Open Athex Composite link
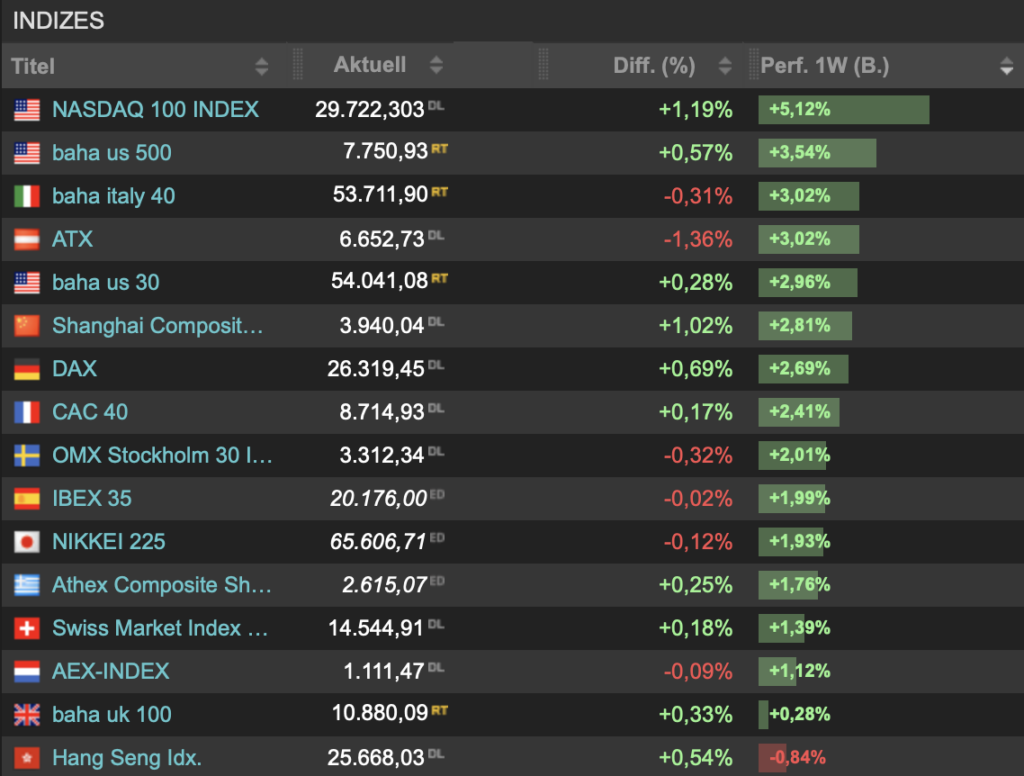1024x776 pixels. [161, 585]
